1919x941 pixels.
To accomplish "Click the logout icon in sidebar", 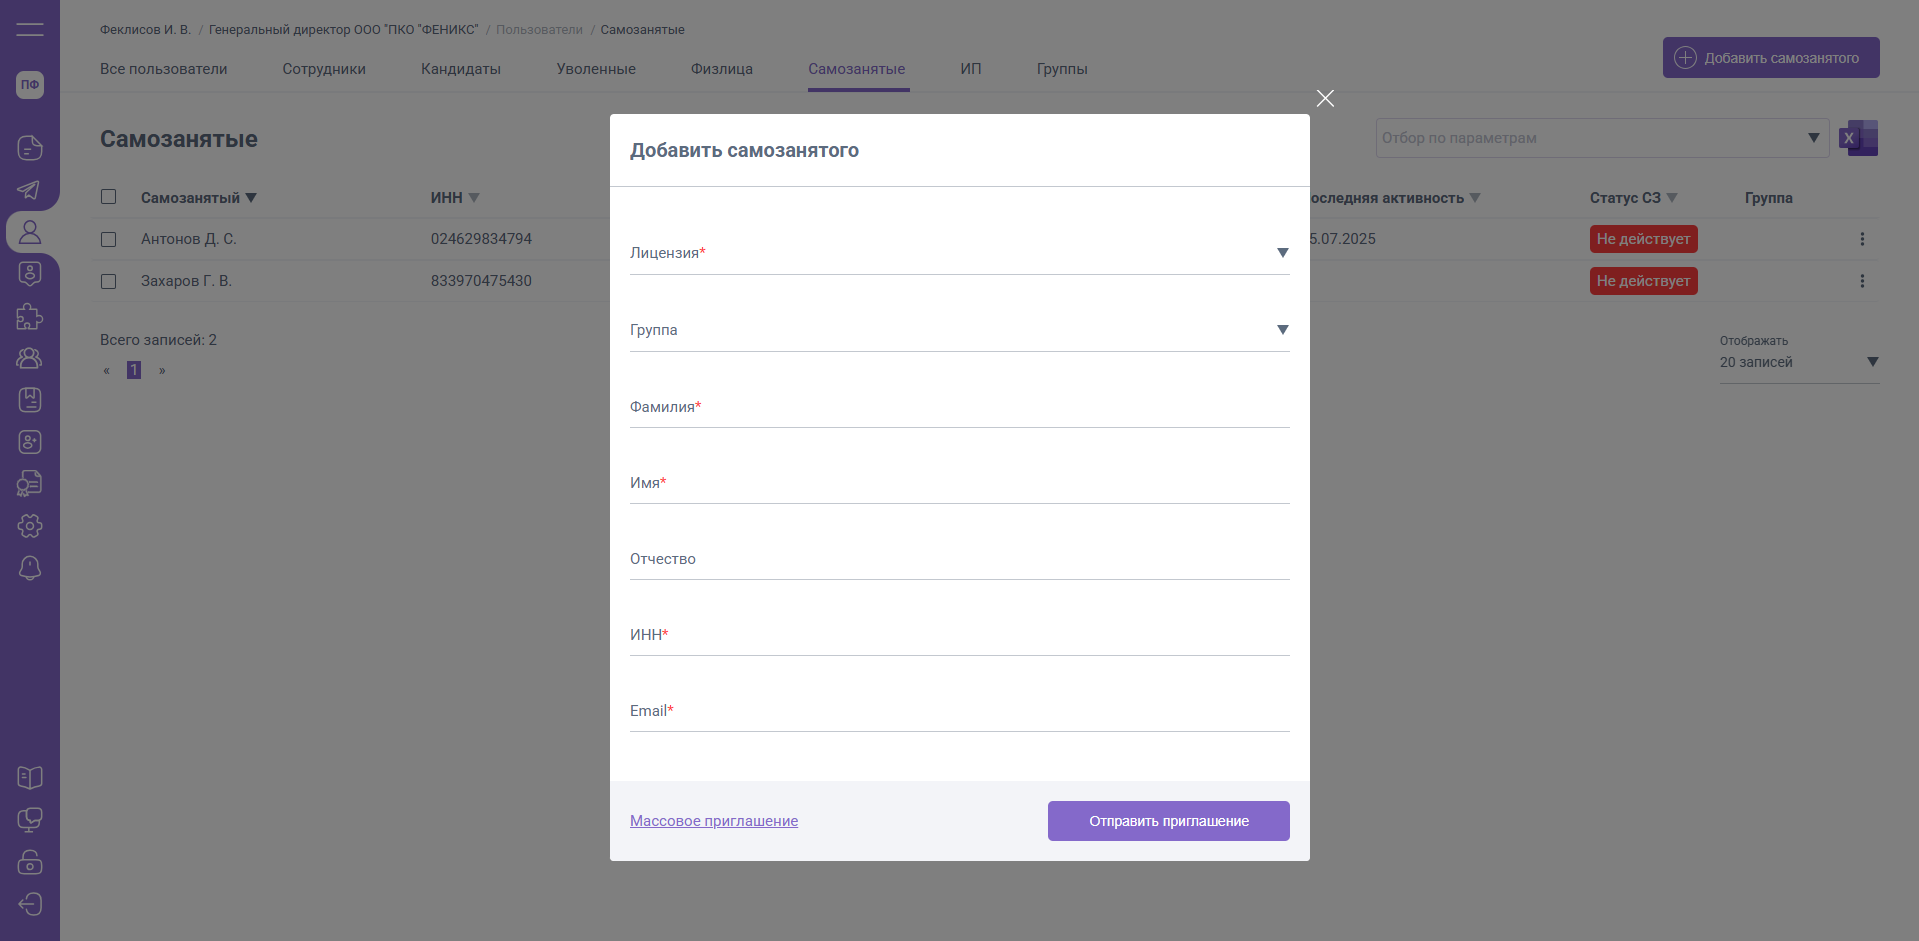I will tap(30, 904).
